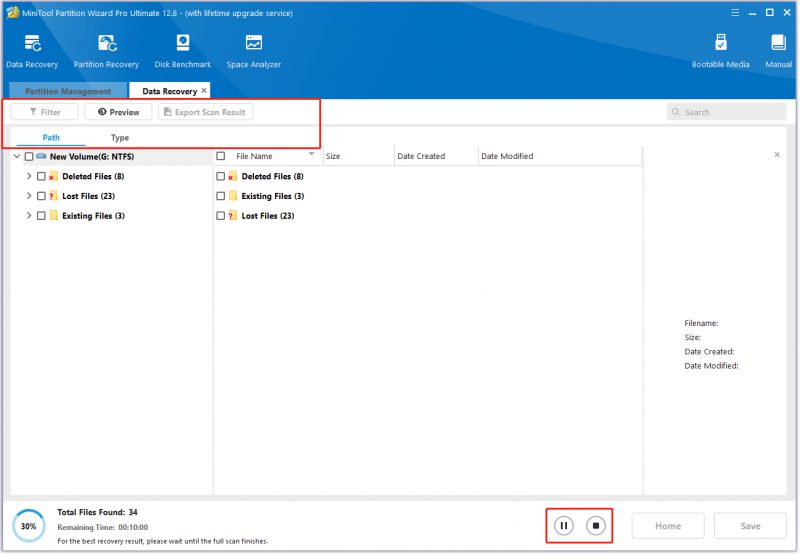
Task: Check Lost Files (23) in file list
Action: 221,216
